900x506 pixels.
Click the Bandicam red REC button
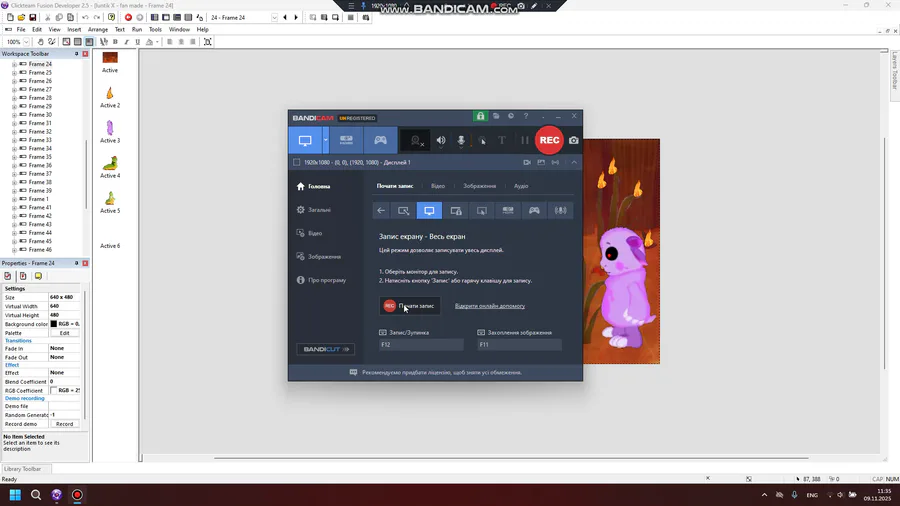tap(549, 140)
